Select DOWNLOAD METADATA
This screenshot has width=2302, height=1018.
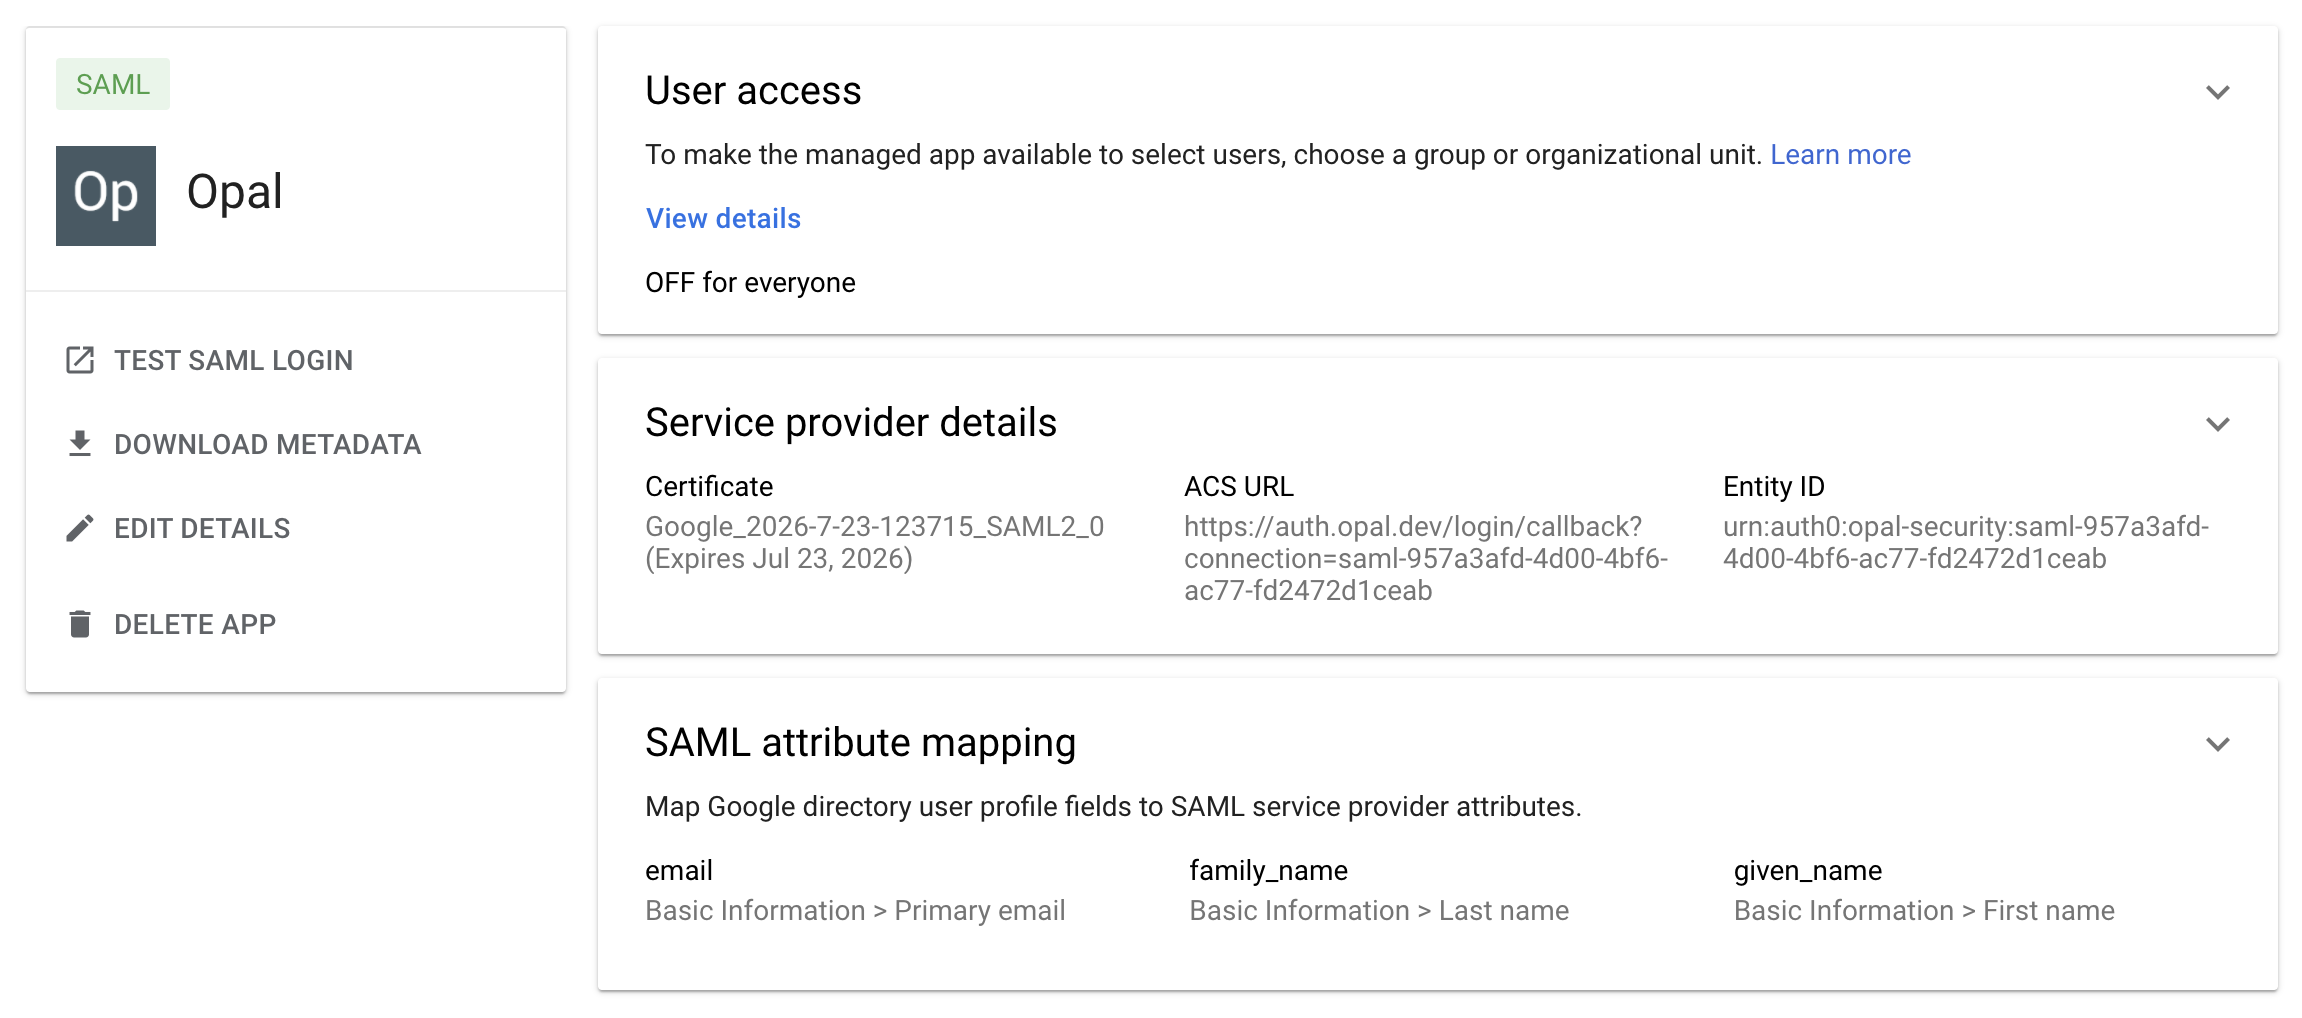[267, 444]
